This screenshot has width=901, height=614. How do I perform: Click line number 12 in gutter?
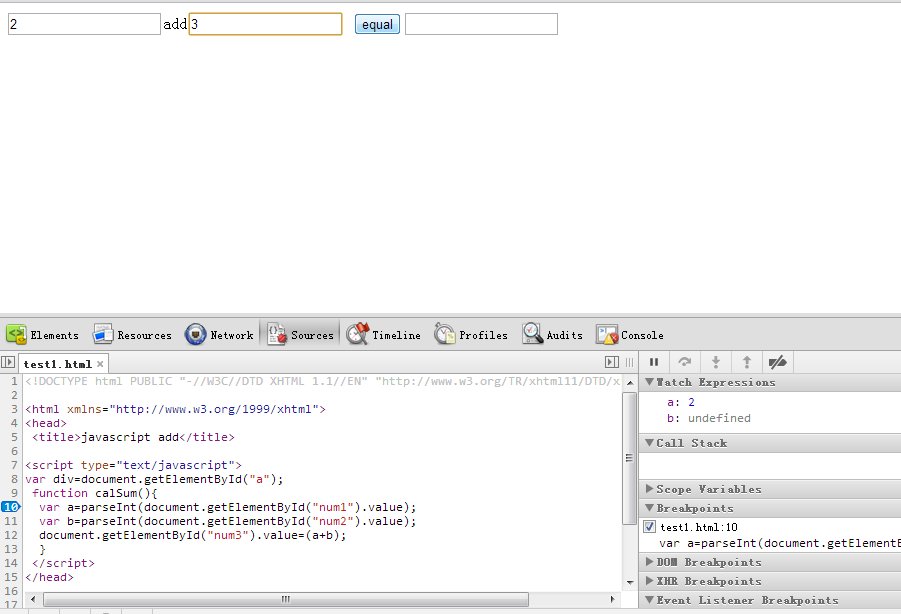coord(11,535)
